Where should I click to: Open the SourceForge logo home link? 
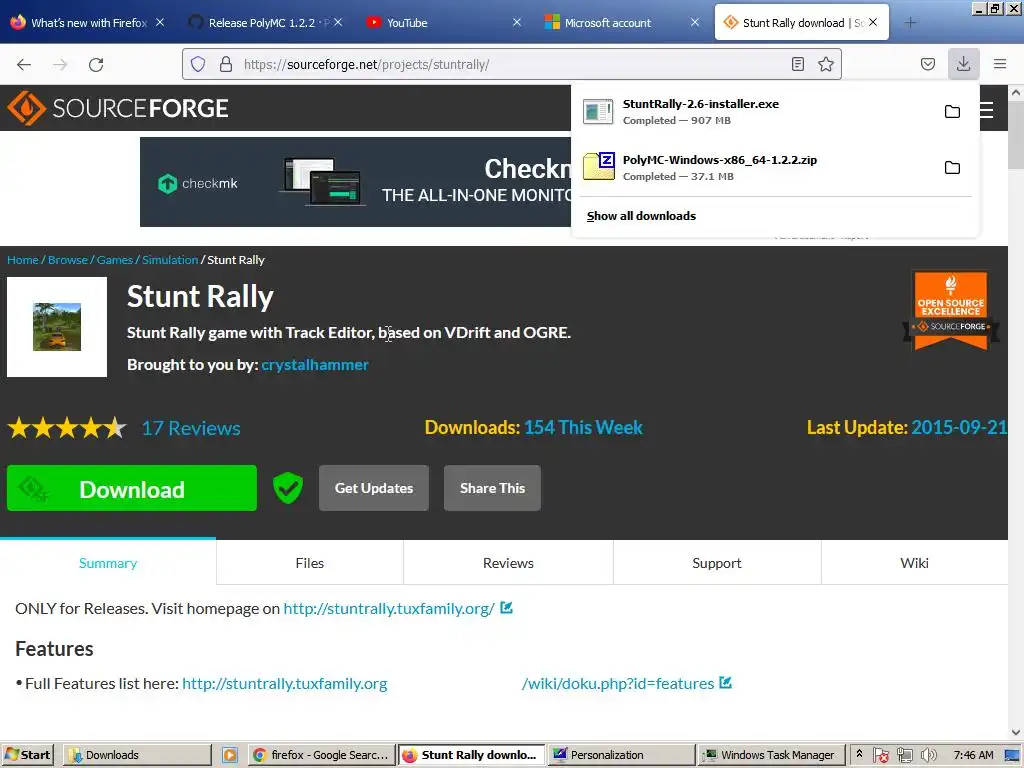118,108
